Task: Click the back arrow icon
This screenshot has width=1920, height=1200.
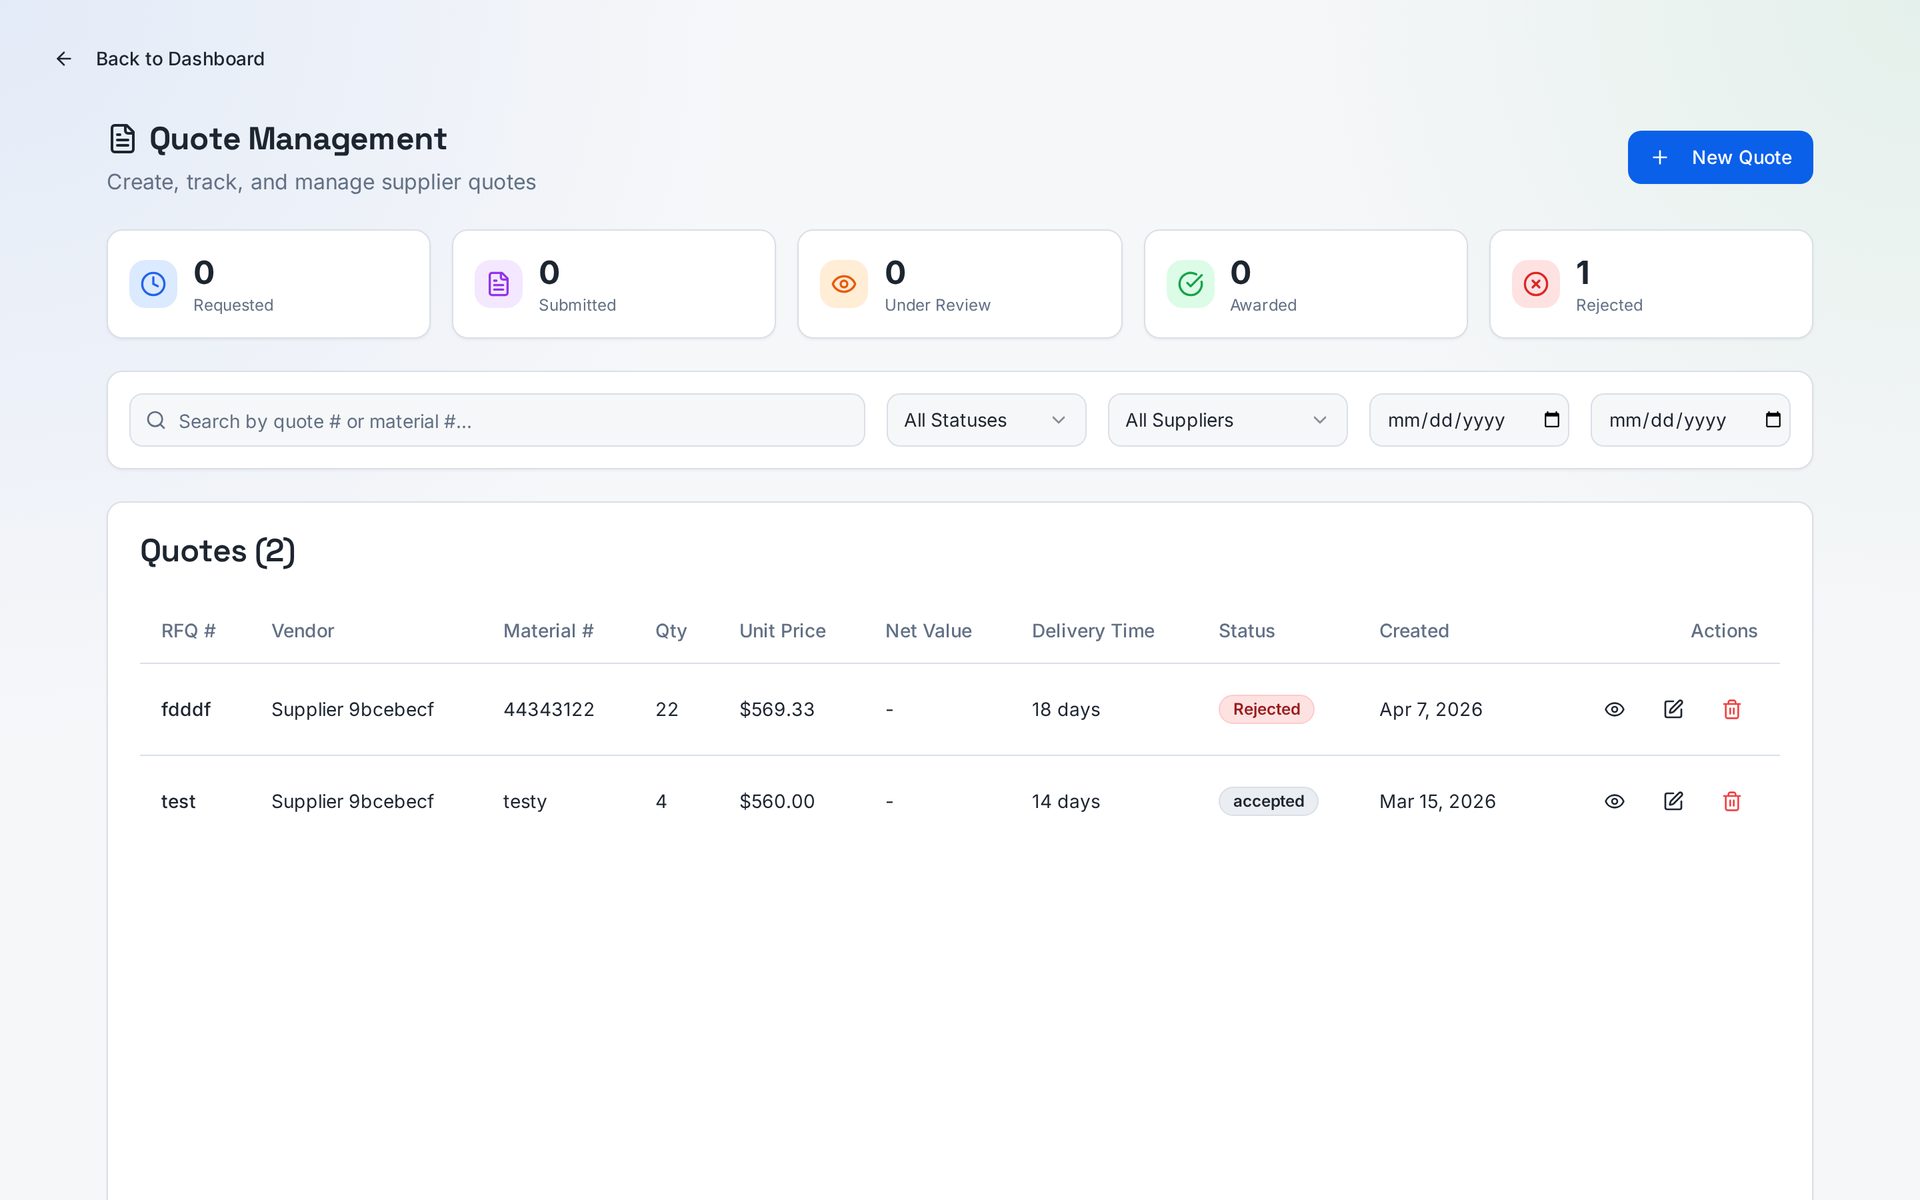Action: (x=64, y=59)
